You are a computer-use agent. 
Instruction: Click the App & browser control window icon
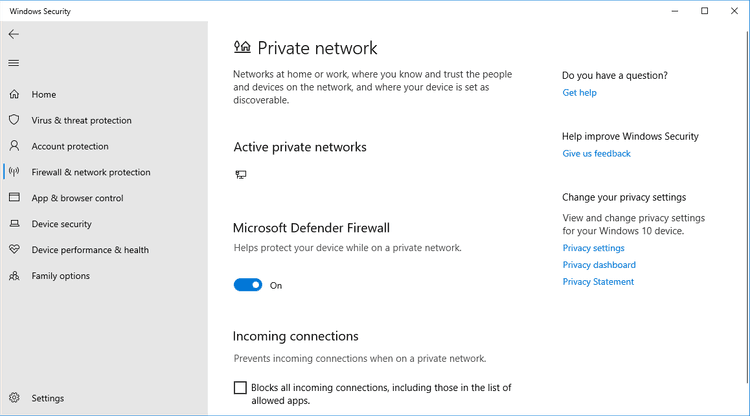[x=14, y=198]
